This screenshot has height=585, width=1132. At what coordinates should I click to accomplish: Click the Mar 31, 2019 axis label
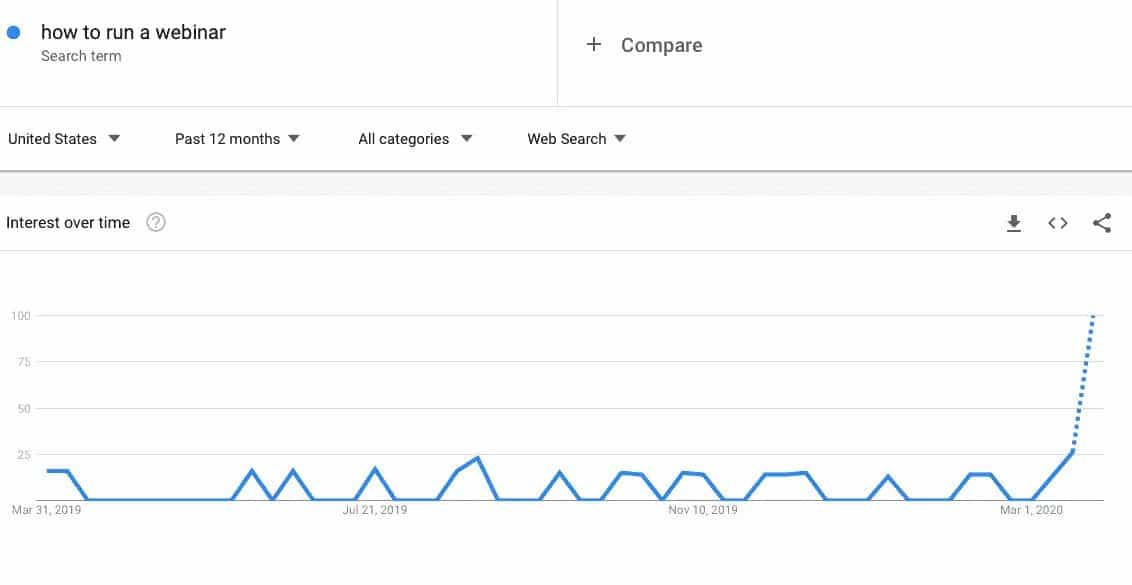coord(46,511)
